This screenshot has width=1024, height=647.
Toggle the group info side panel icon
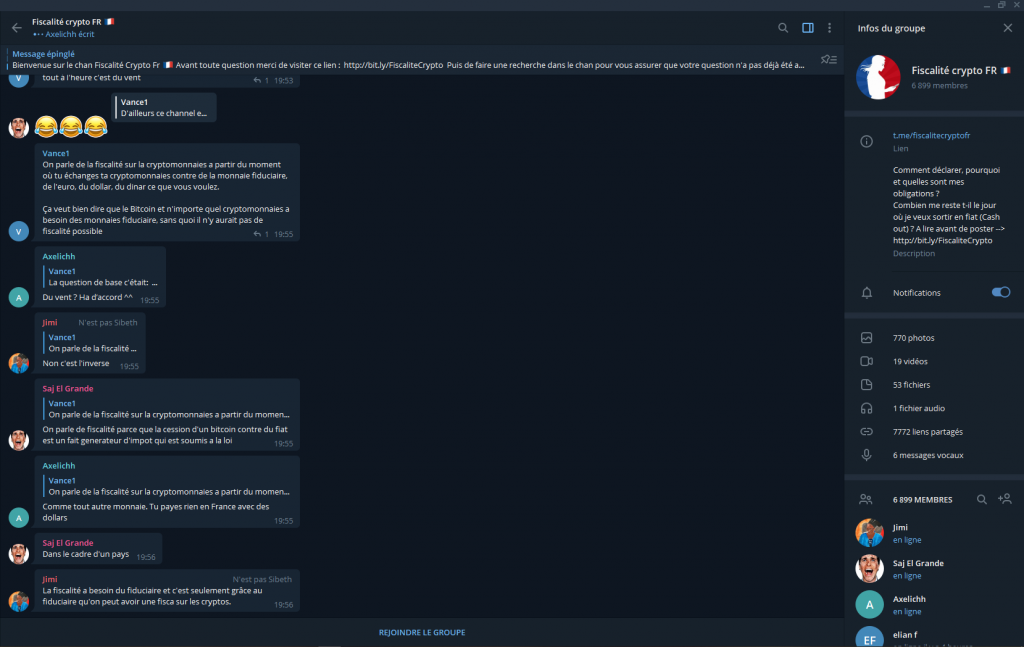pyautogui.click(x=808, y=28)
